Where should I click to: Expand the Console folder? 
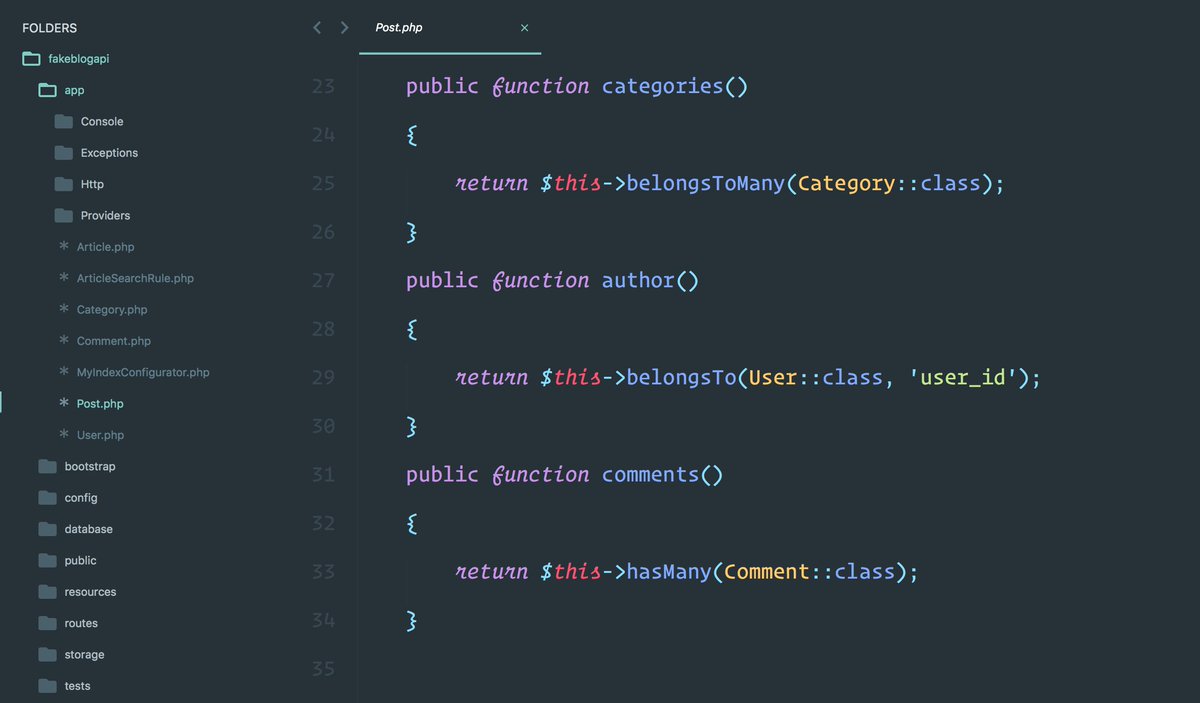102,122
